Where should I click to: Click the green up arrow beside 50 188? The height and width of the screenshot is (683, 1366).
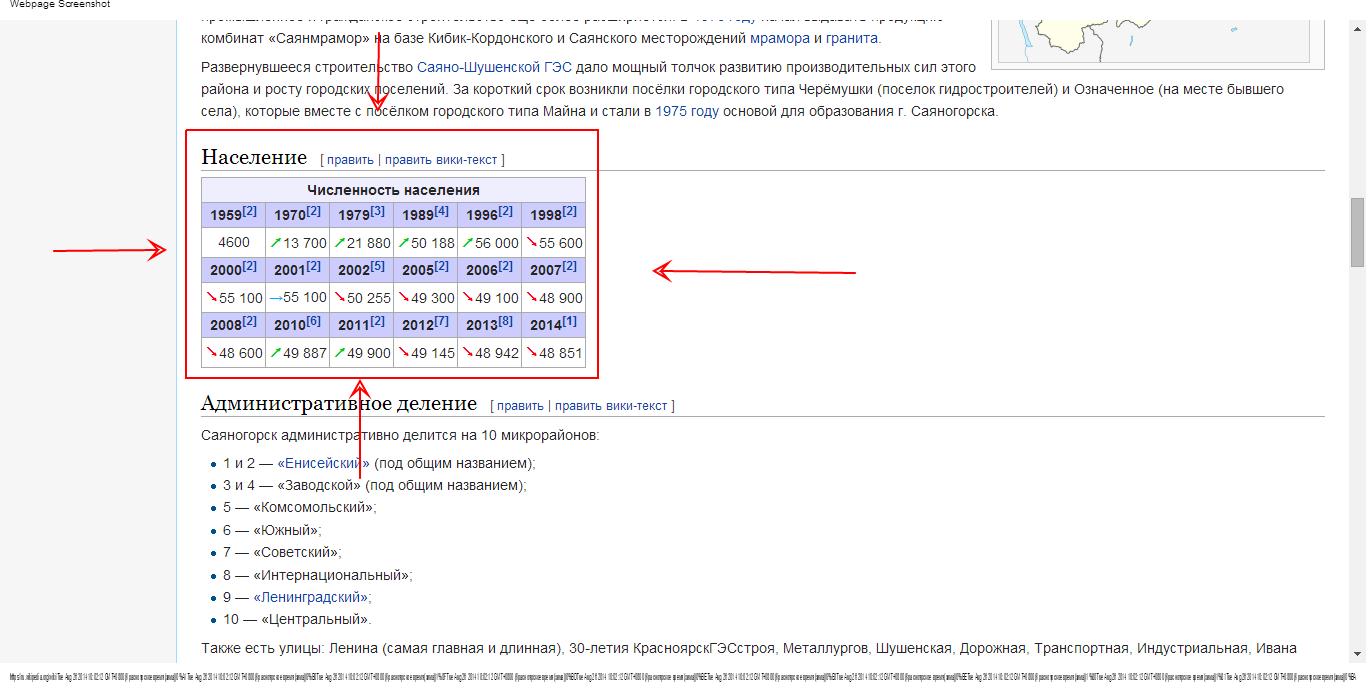(x=404, y=242)
